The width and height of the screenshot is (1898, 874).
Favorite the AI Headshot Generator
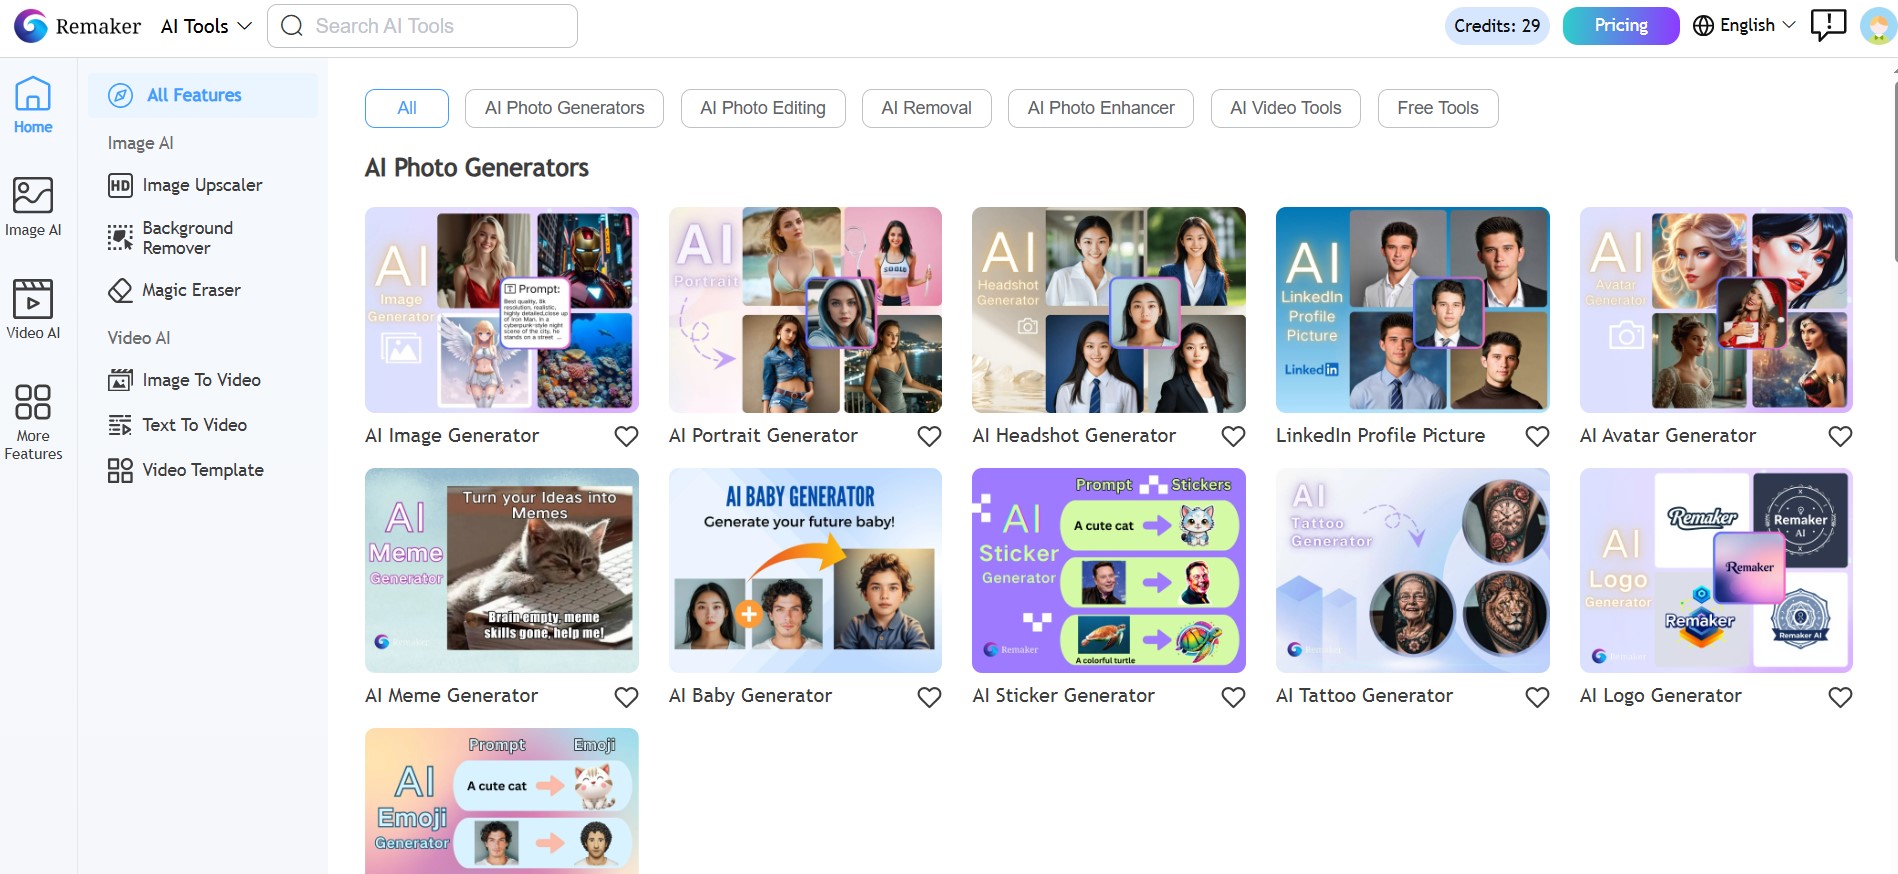[x=1233, y=436]
